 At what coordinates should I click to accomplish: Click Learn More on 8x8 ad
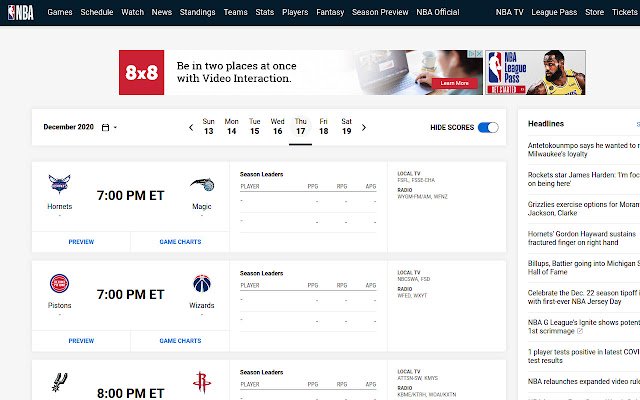coord(454,83)
